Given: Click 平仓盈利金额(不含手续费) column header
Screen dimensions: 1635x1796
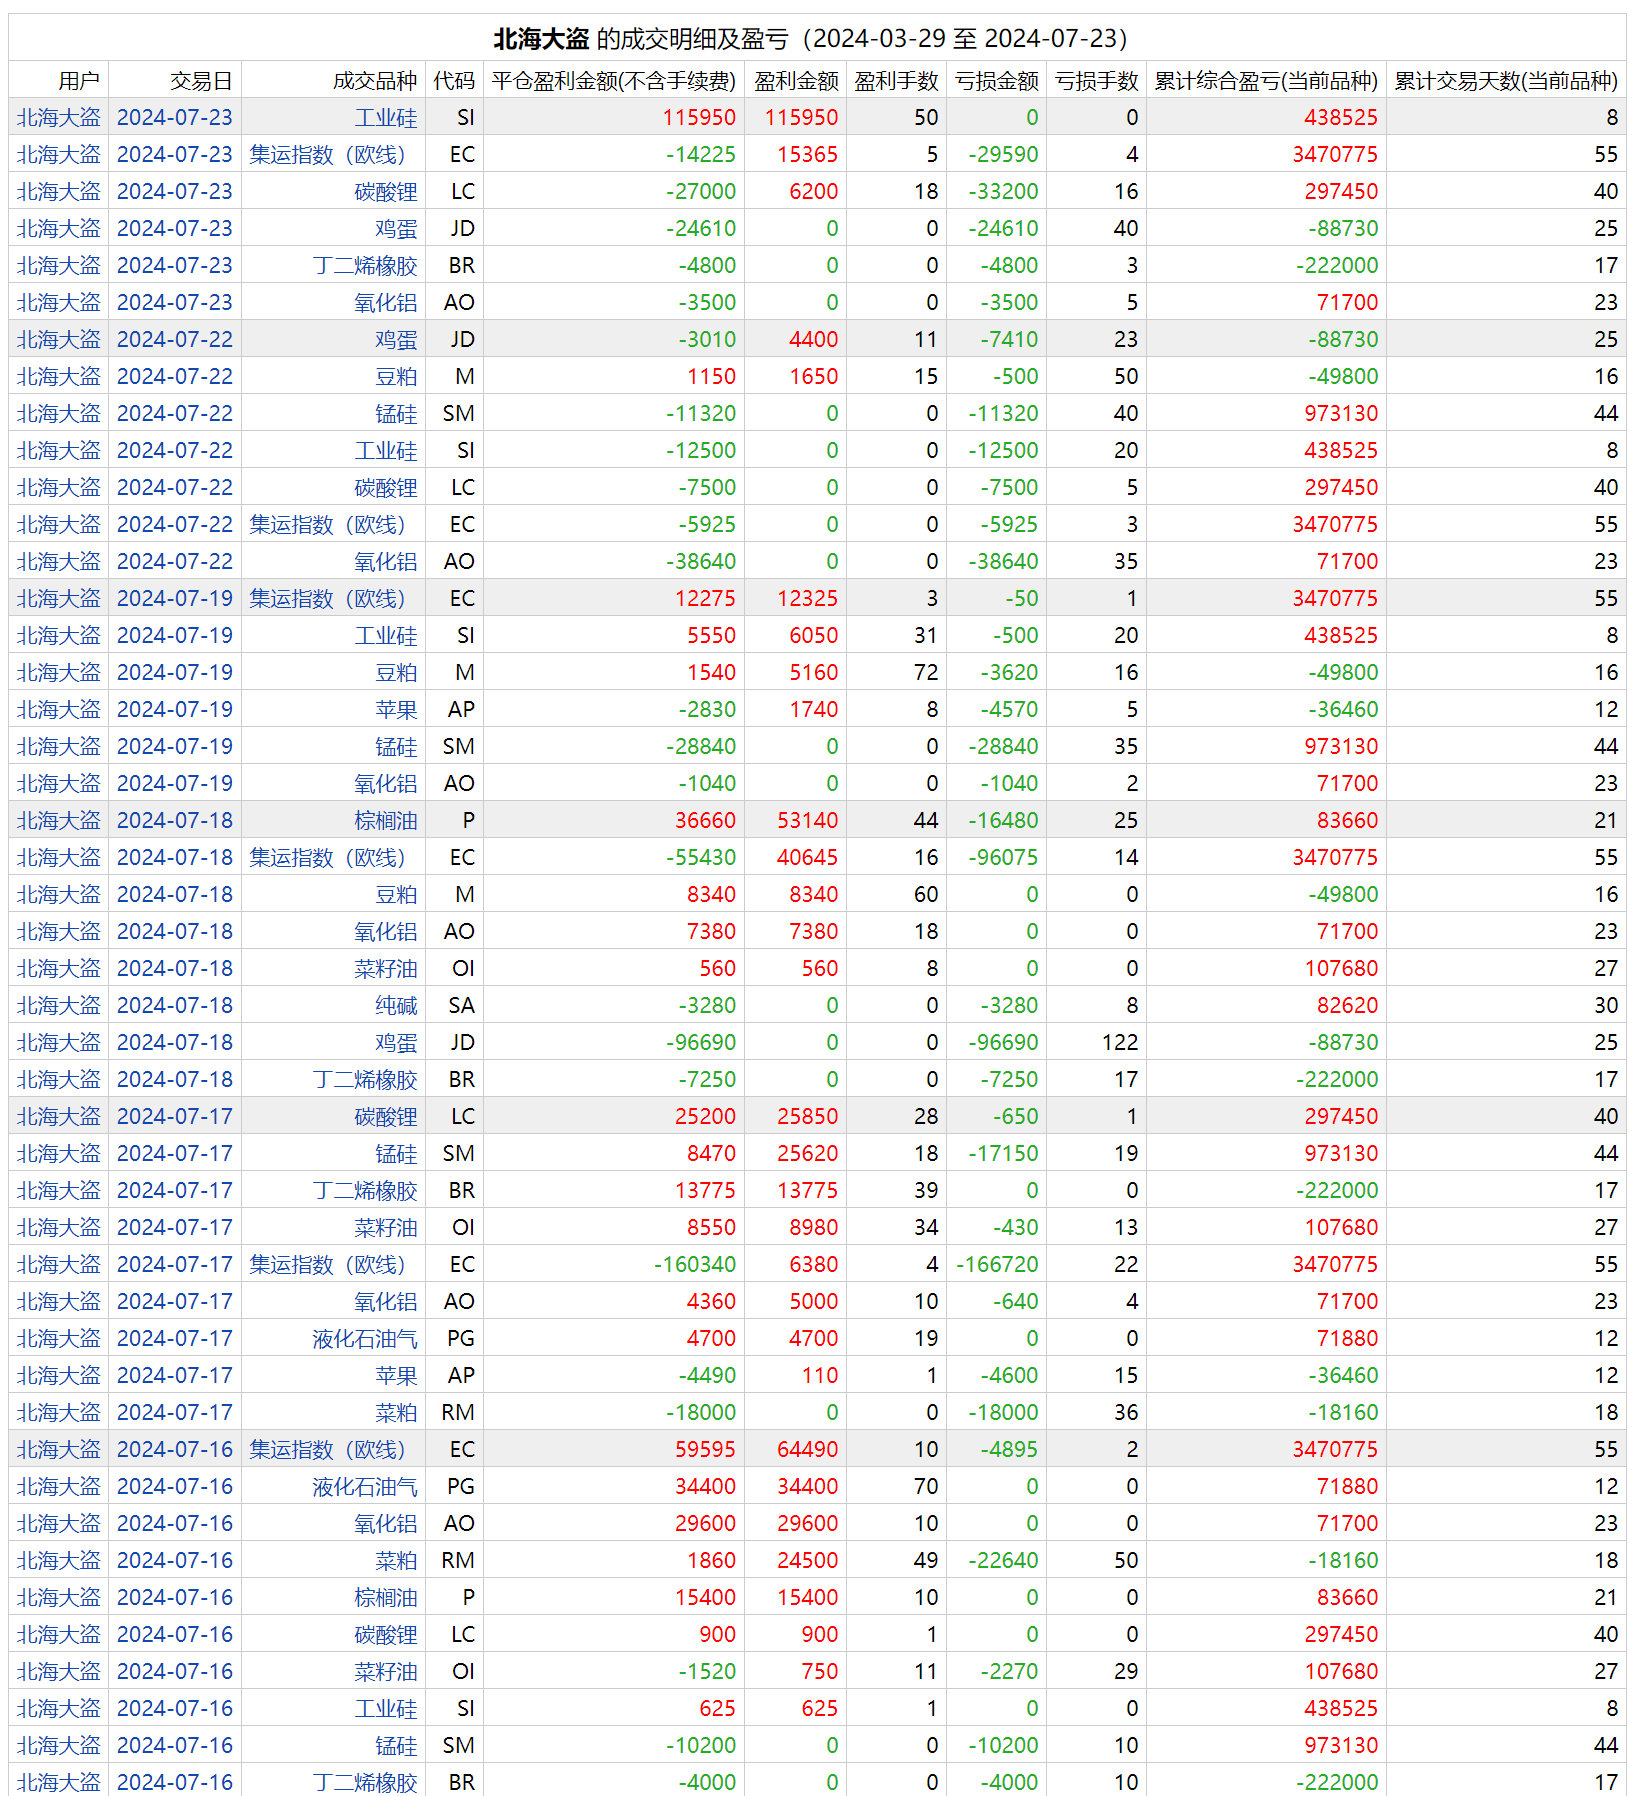Looking at the screenshot, I should [614, 80].
